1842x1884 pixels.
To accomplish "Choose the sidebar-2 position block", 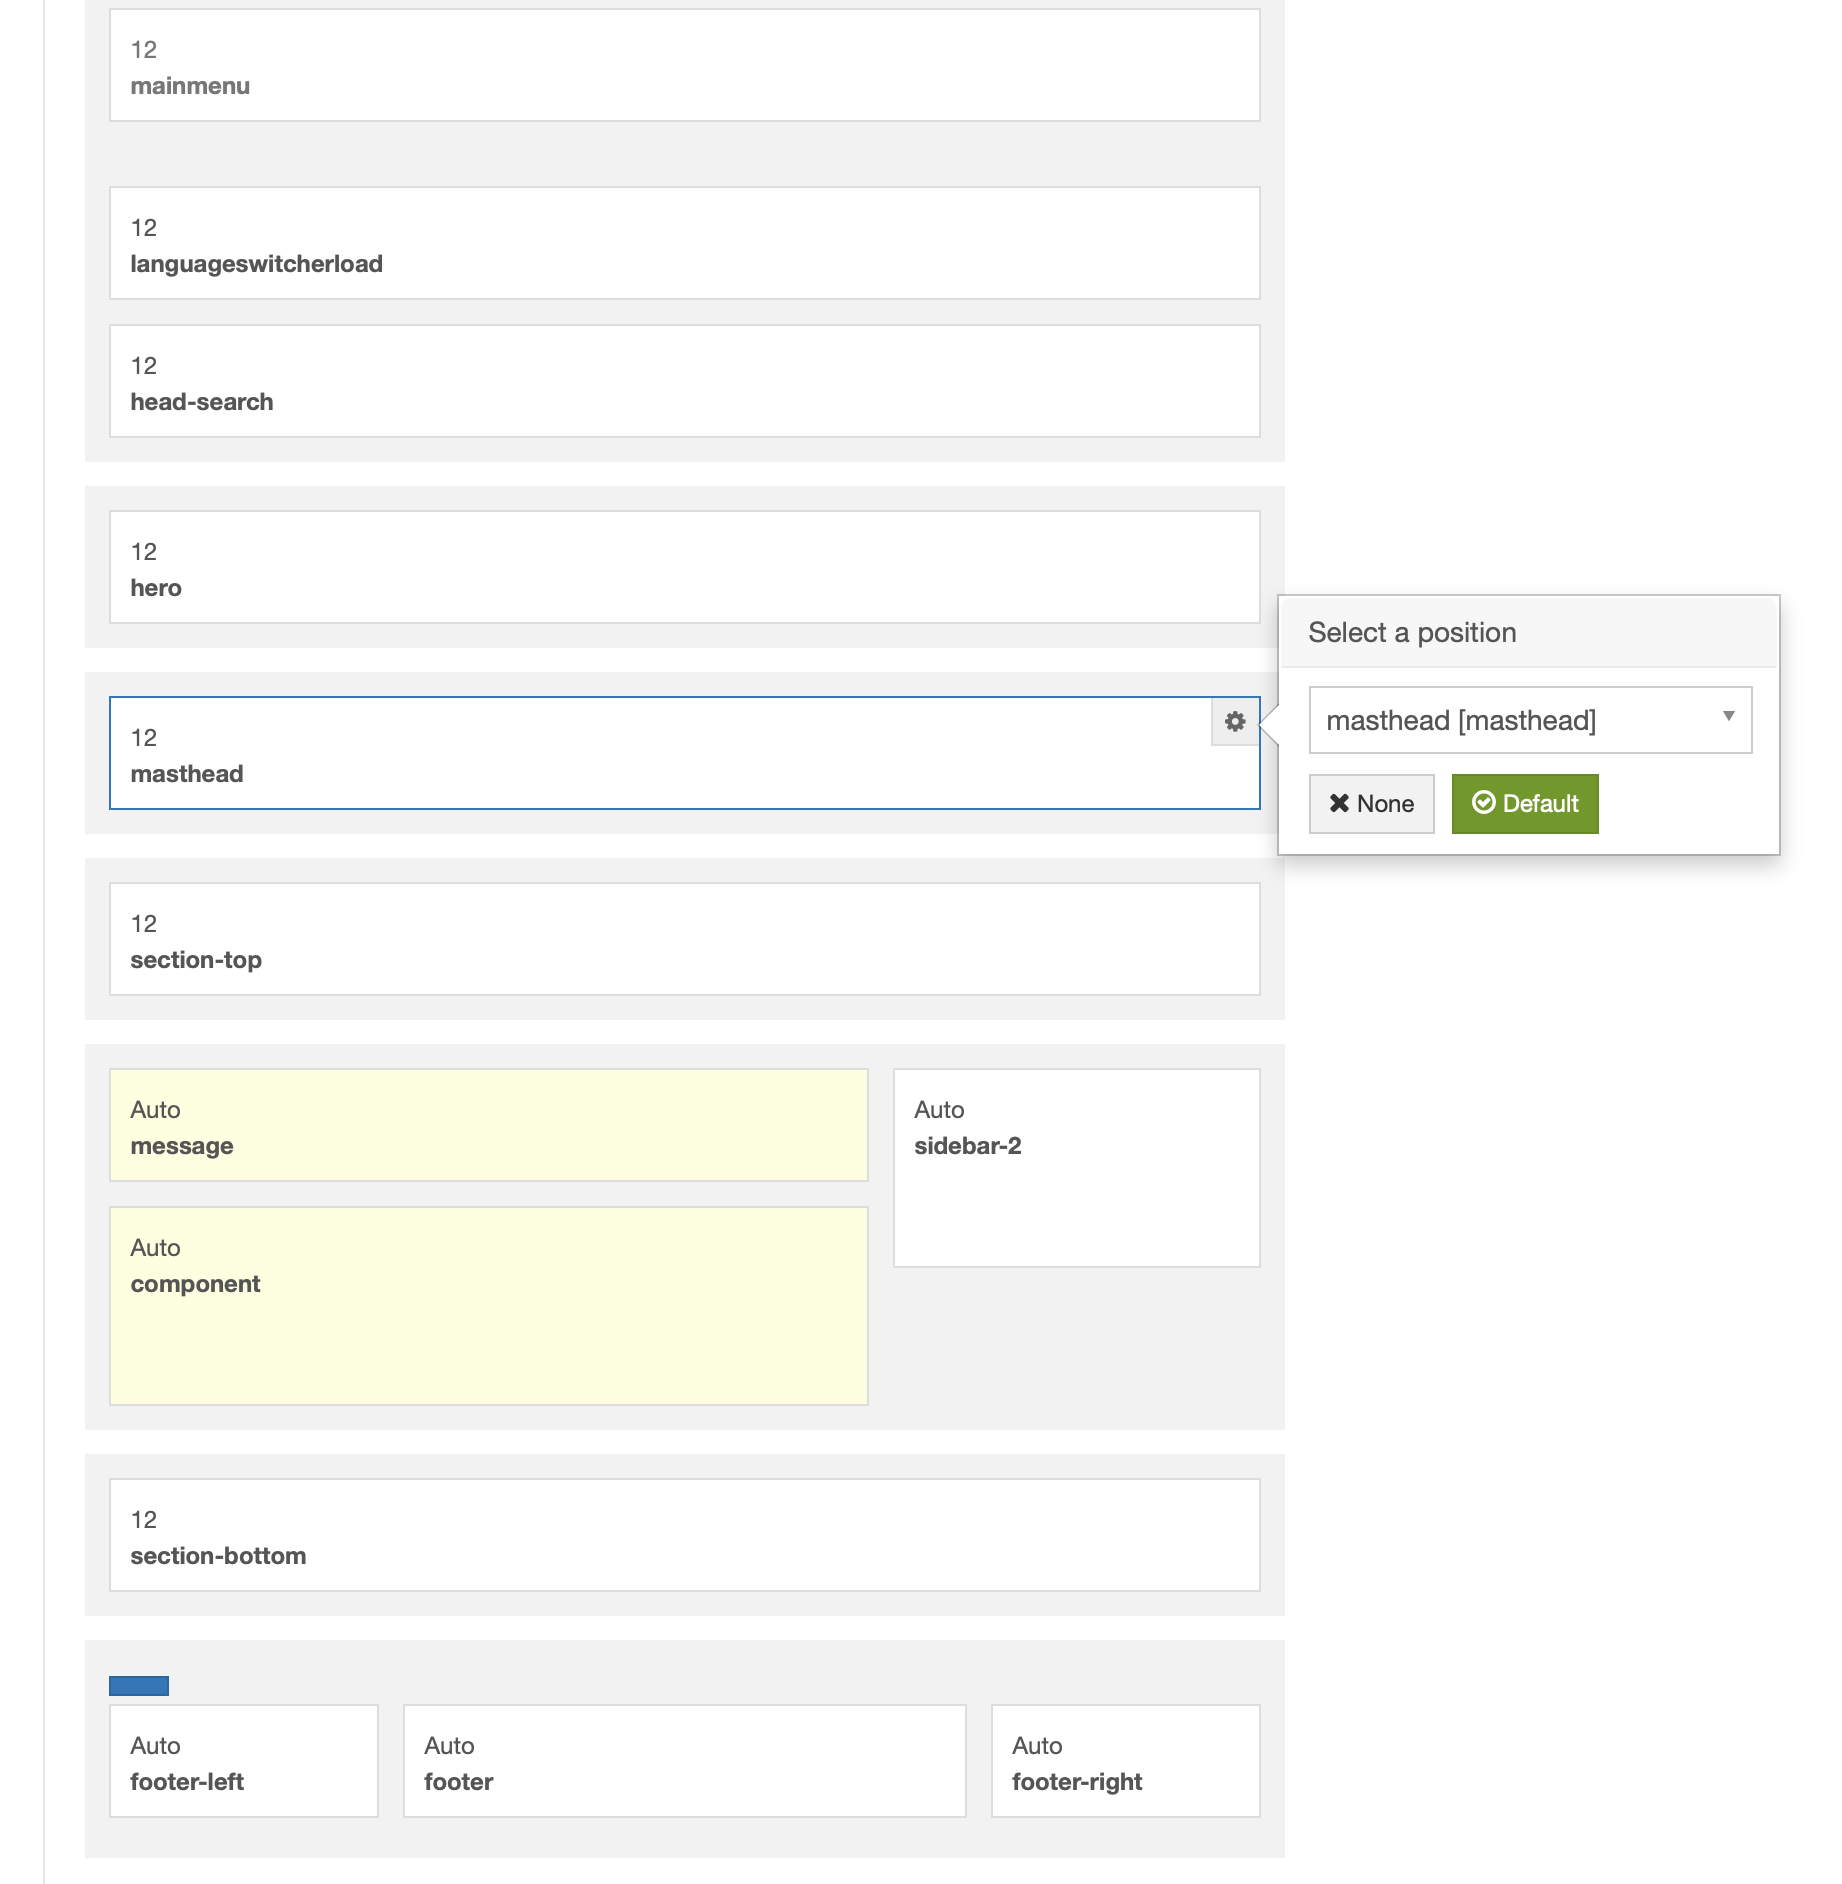I will click(1076, 1167).
